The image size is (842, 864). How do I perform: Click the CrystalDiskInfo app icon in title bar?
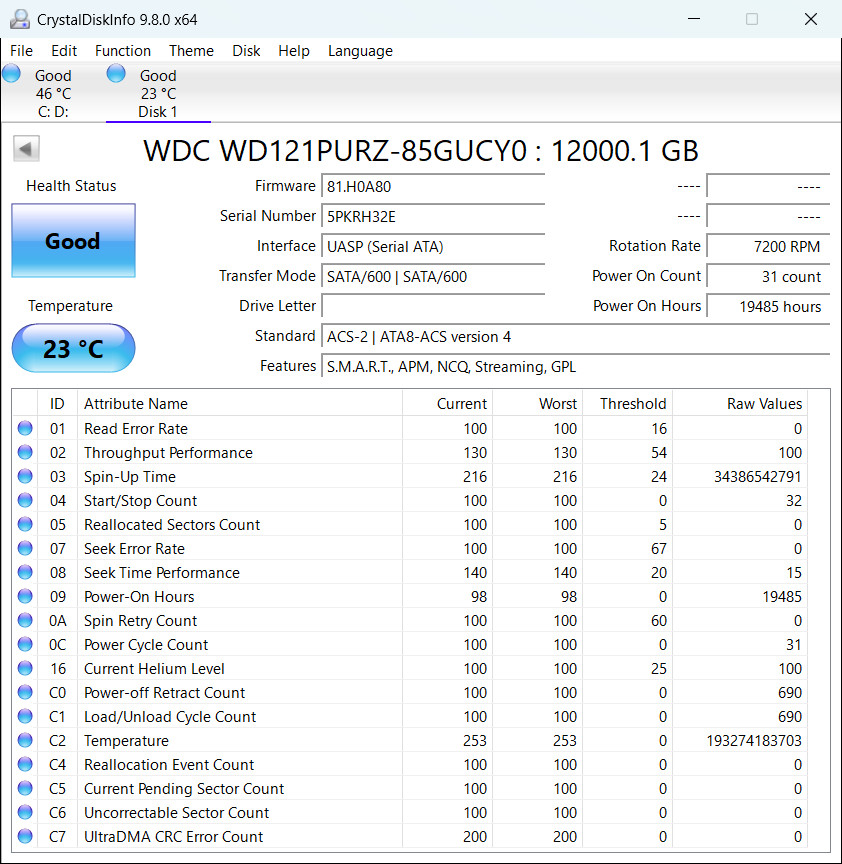point(20,19)
